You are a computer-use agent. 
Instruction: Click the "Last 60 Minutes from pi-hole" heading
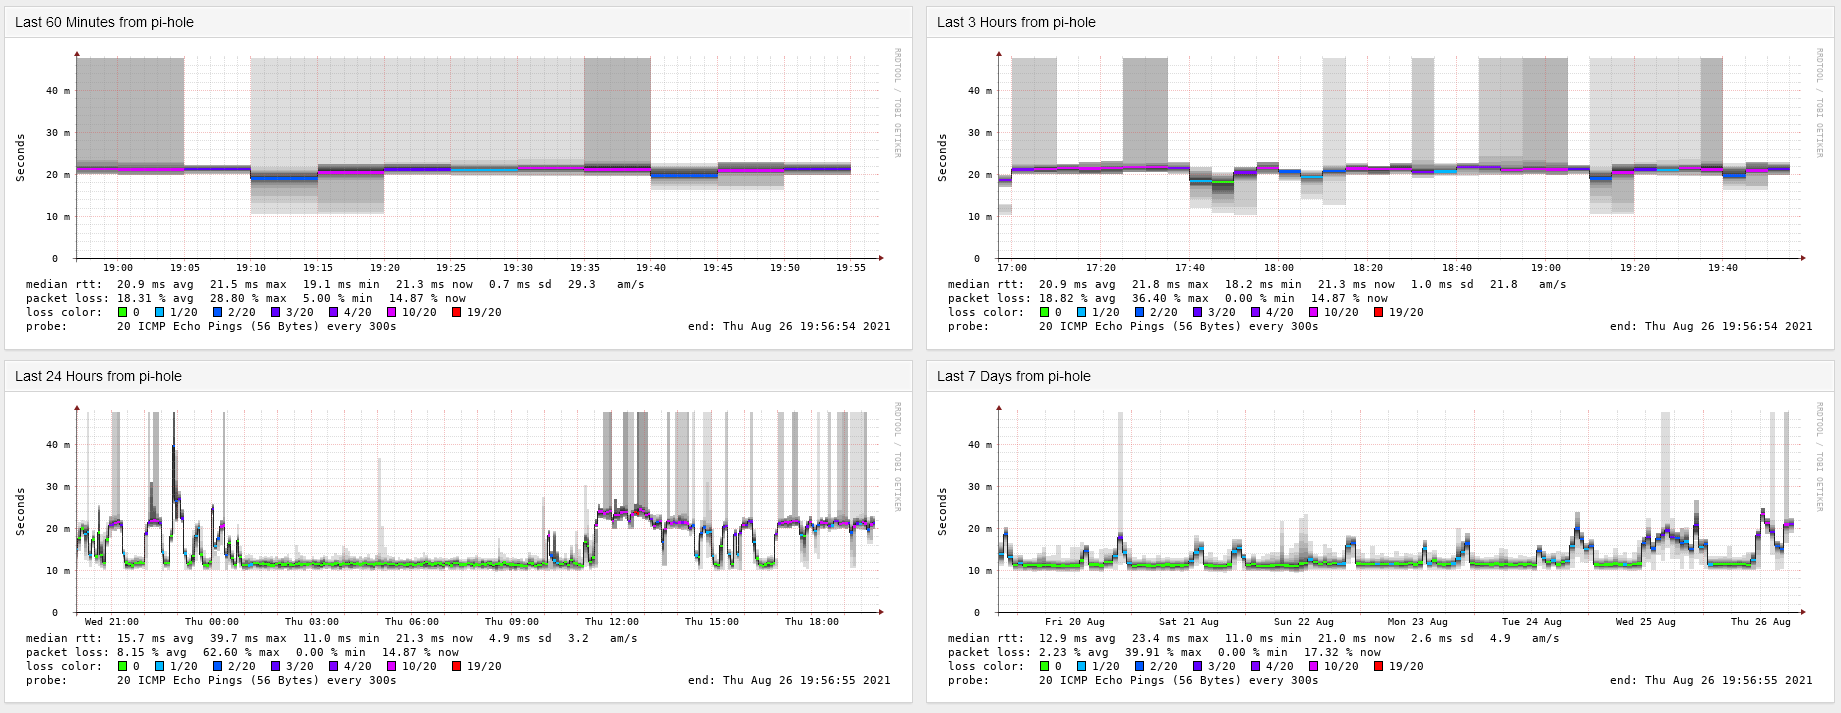(104, 22)
